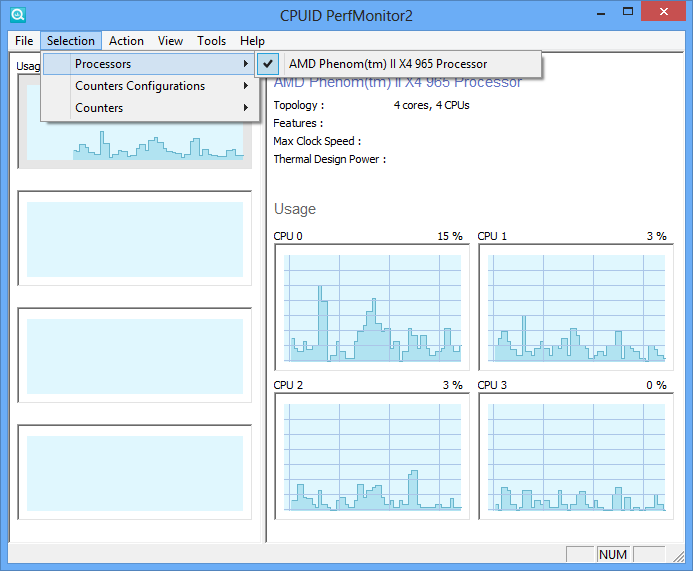Screen dimensions: 693x571
Task: Click the 'CPU 1' label
Action: (x=492, y=236)
